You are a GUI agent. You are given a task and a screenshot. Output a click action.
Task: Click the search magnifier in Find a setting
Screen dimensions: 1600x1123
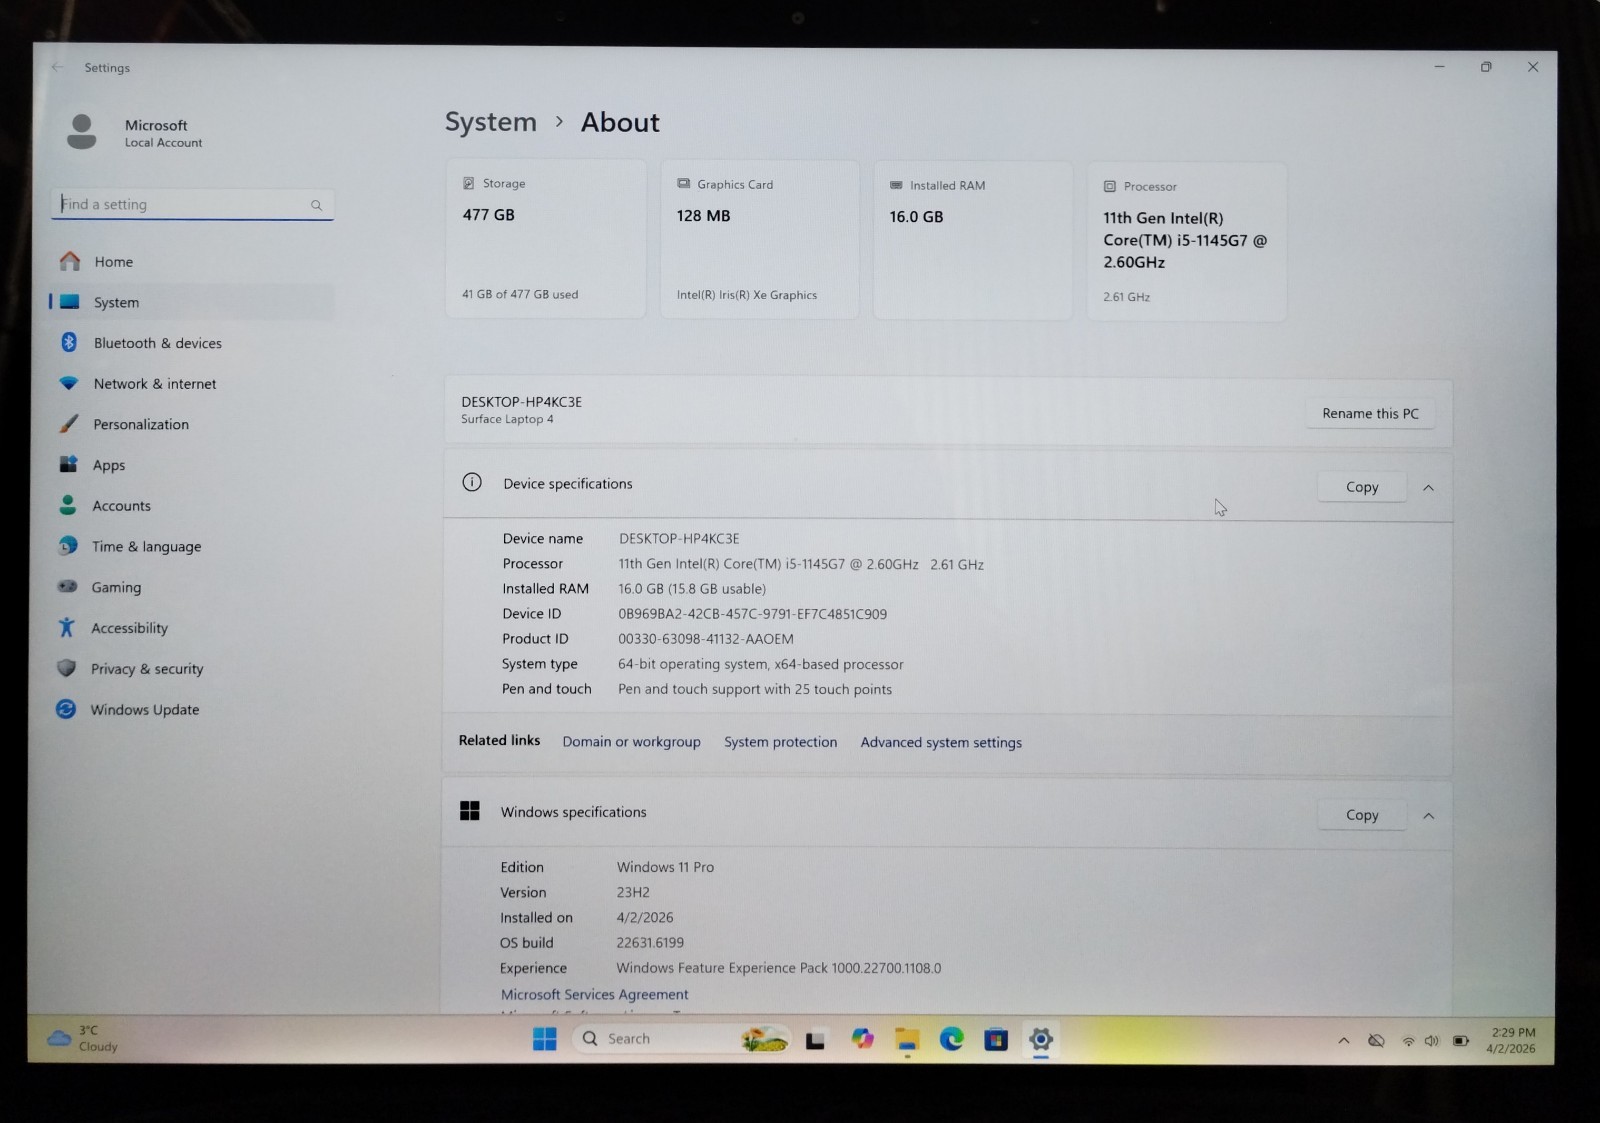tap(316, 205)
